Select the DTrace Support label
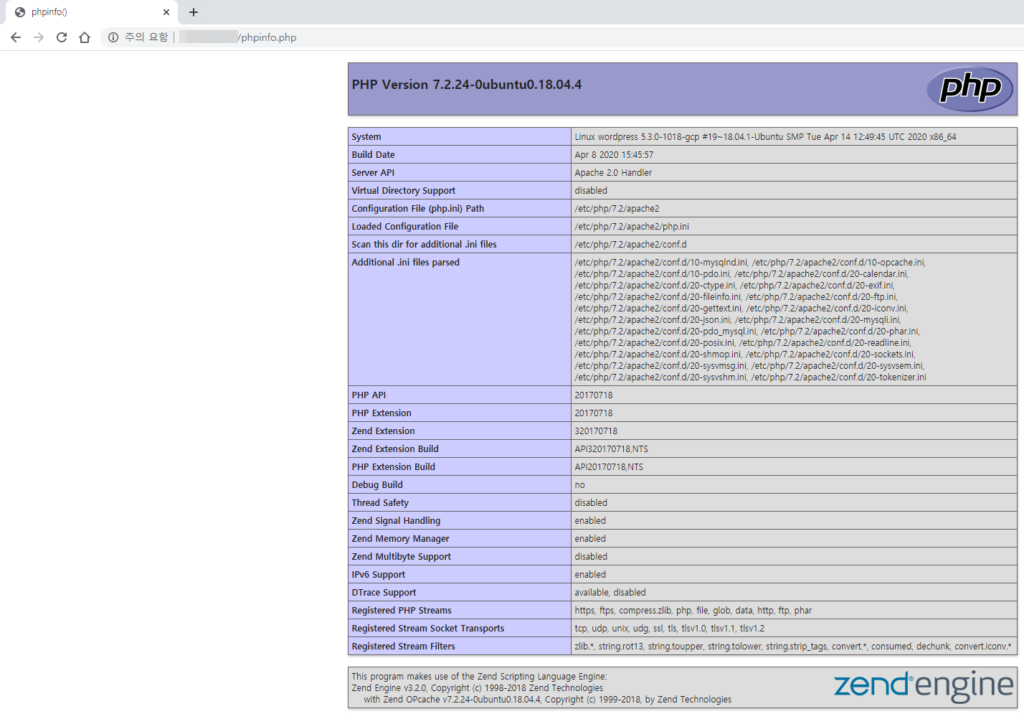This screenshot has height=714, width=1024. 383,592
